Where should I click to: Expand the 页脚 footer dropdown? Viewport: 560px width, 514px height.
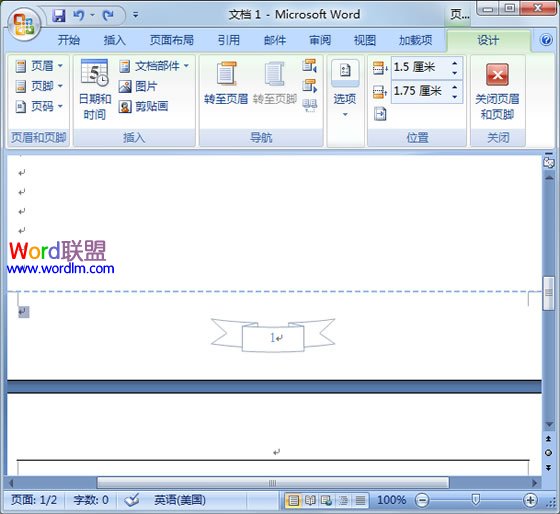(39, 86)
